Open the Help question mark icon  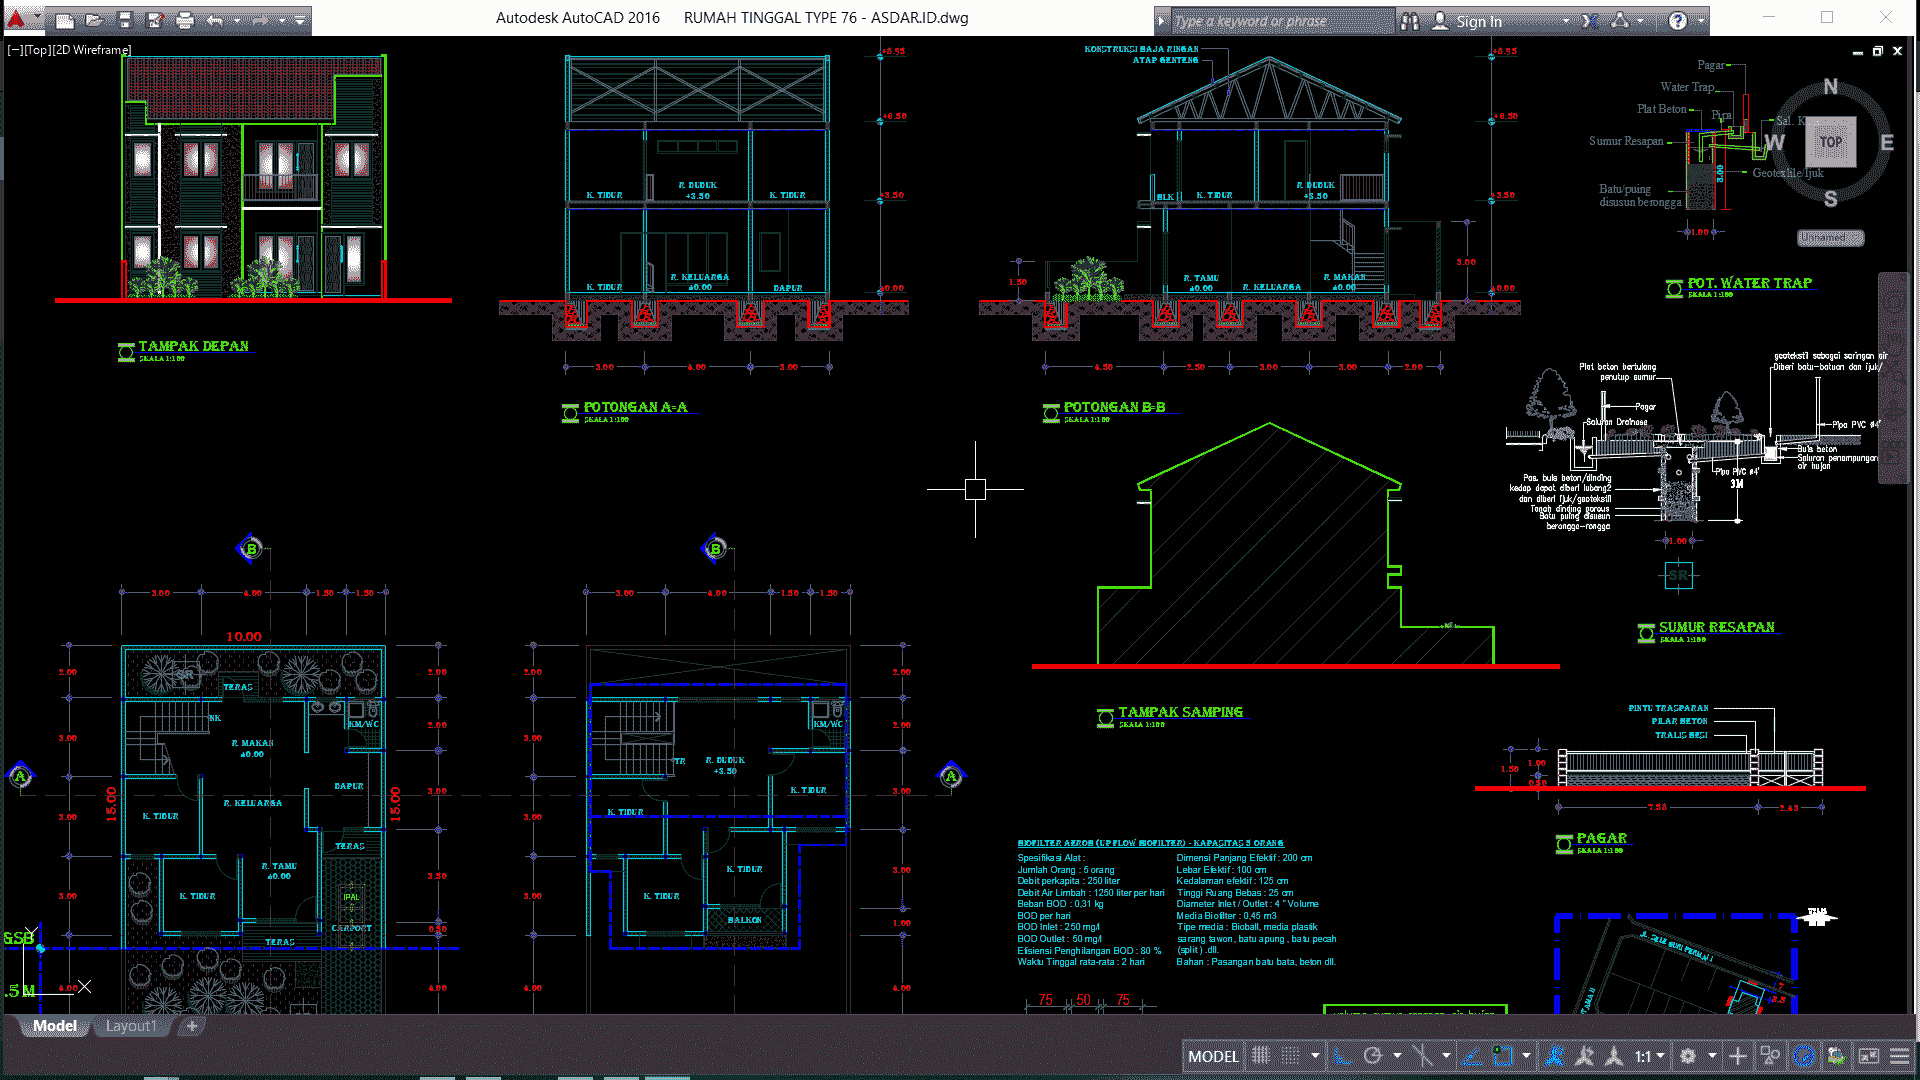click(1678, 21)
